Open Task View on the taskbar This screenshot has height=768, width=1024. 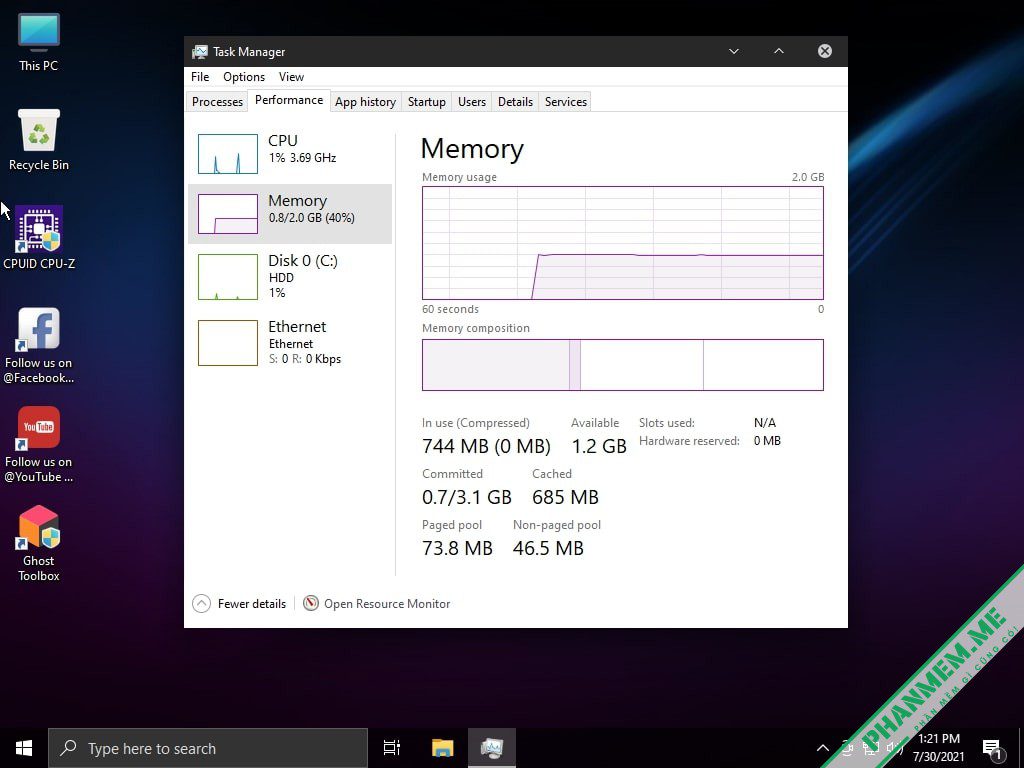[392, 748]
